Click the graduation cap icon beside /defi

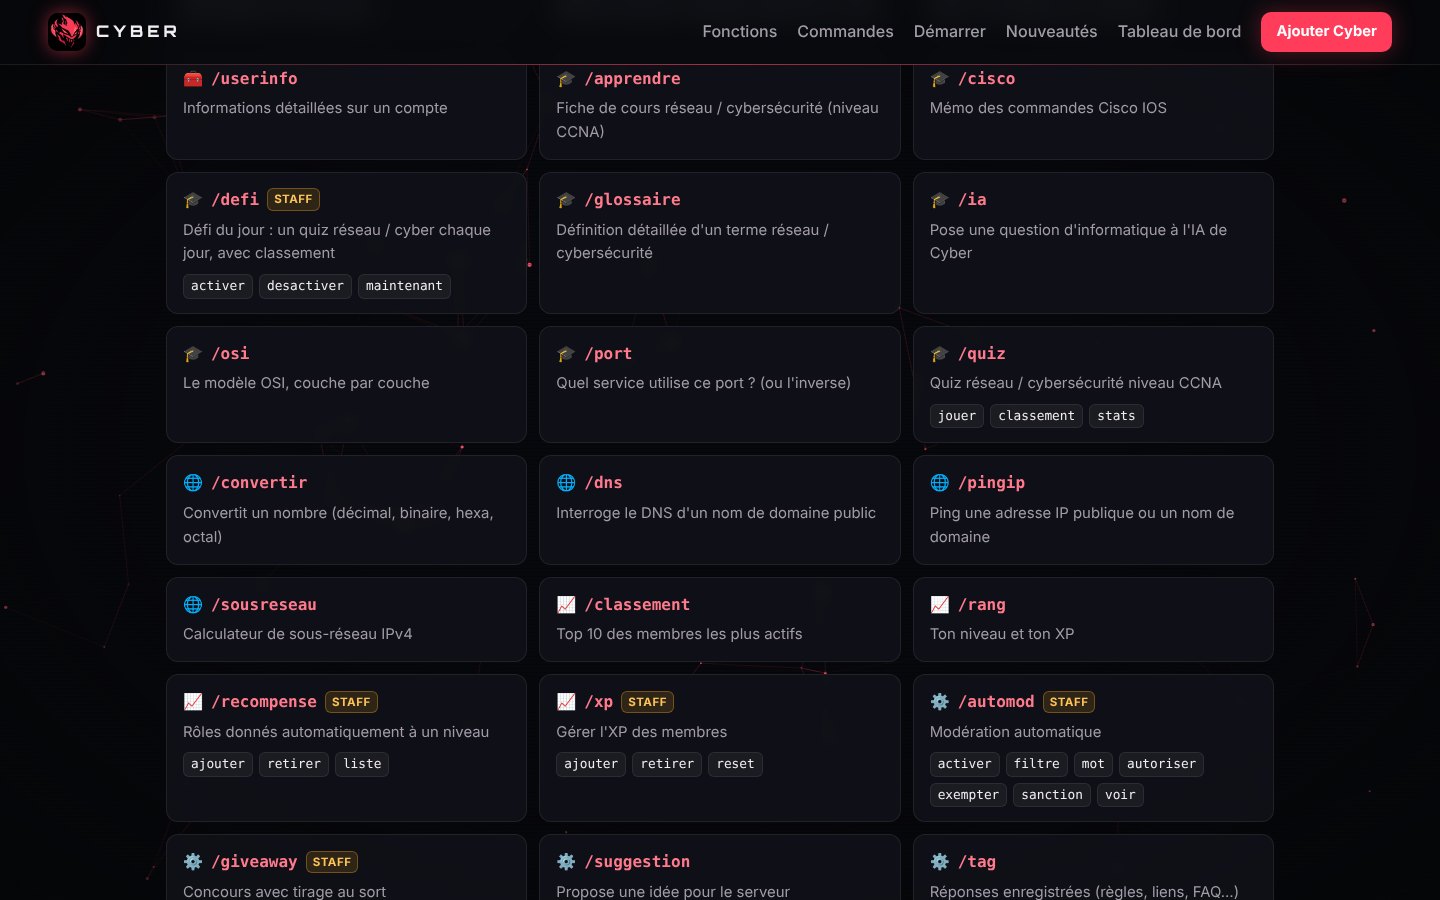pyautogui.click(x=193, y=200)
